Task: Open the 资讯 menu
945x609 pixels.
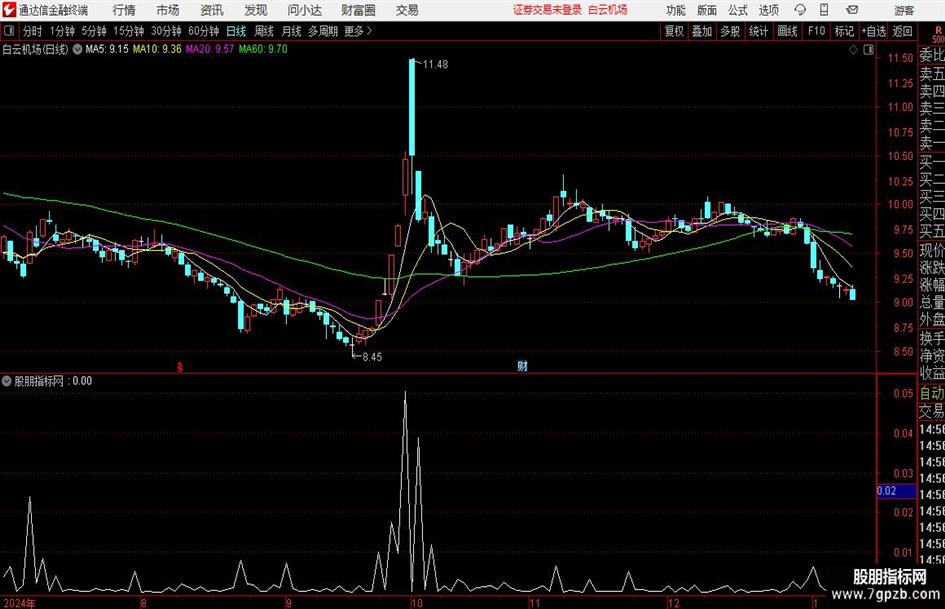Action: click(x=212, y=10)
